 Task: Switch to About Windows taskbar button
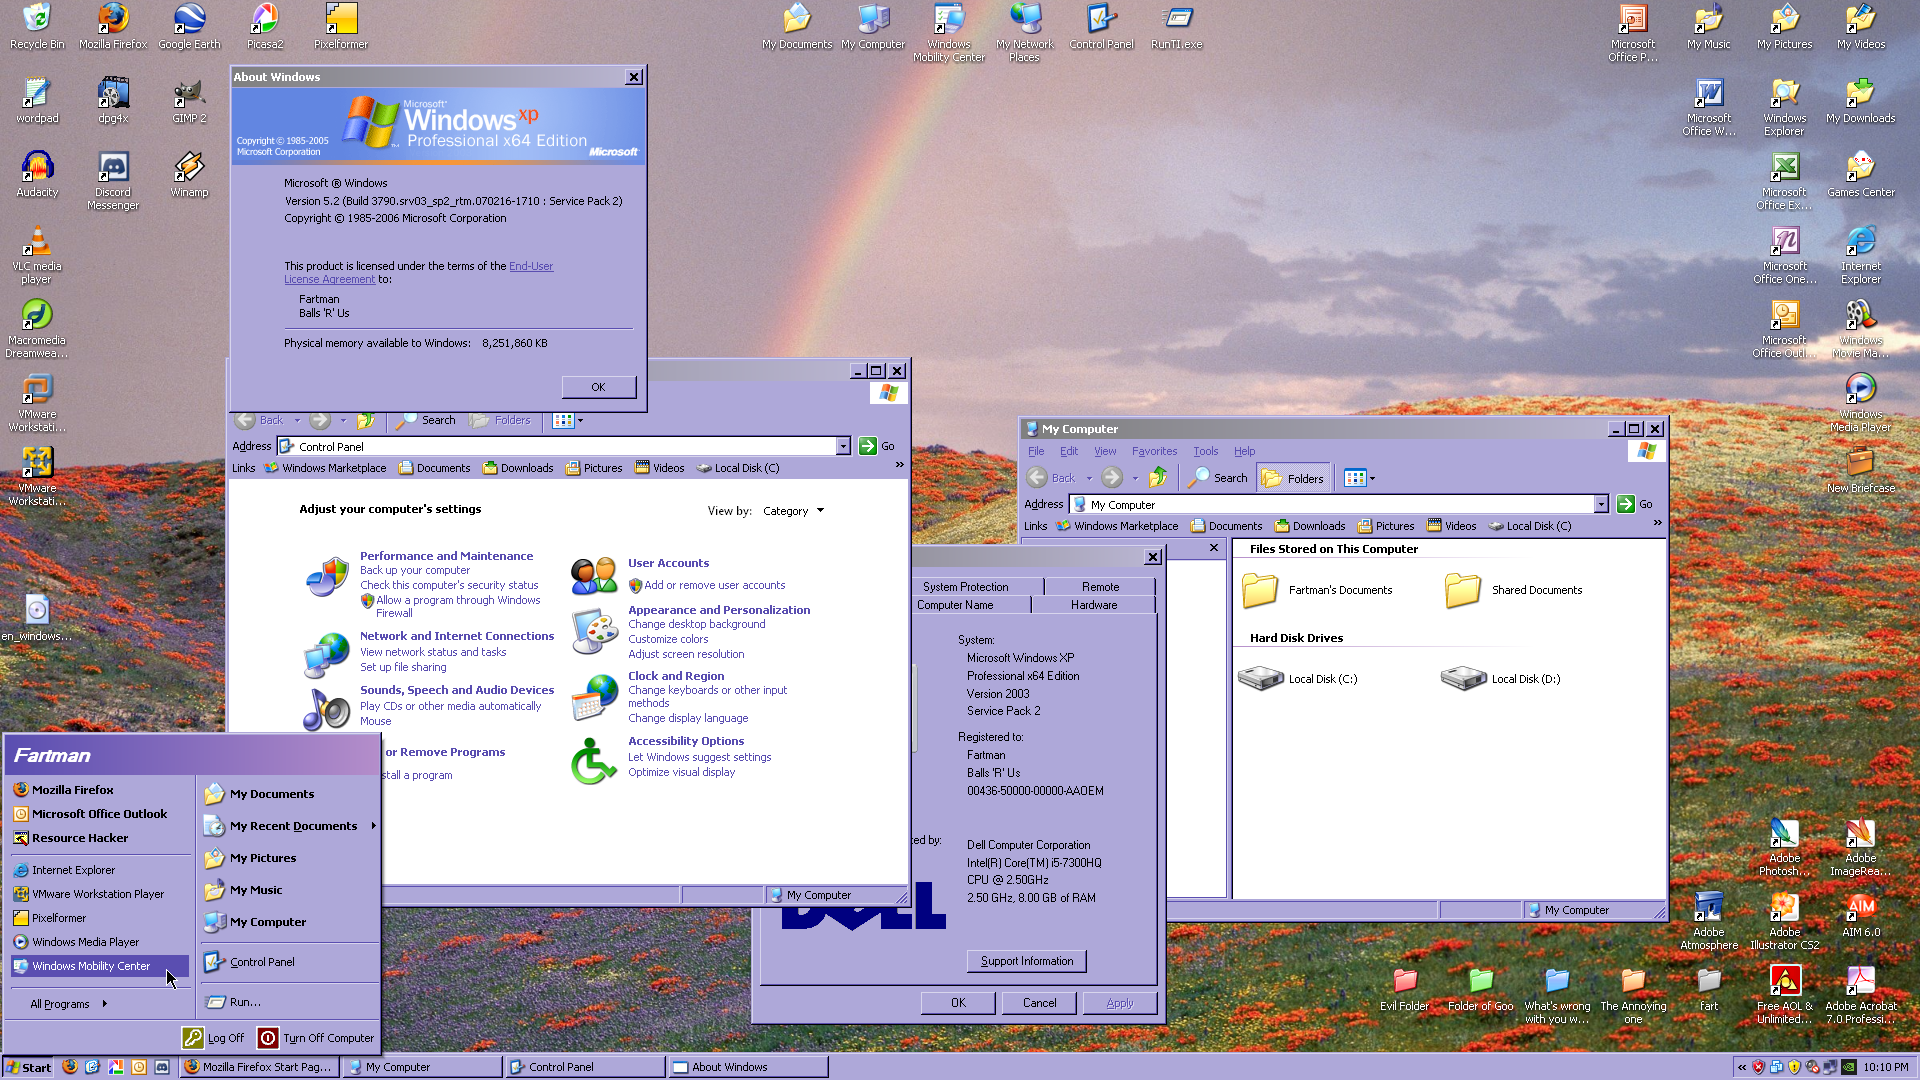click(748, 1067)
